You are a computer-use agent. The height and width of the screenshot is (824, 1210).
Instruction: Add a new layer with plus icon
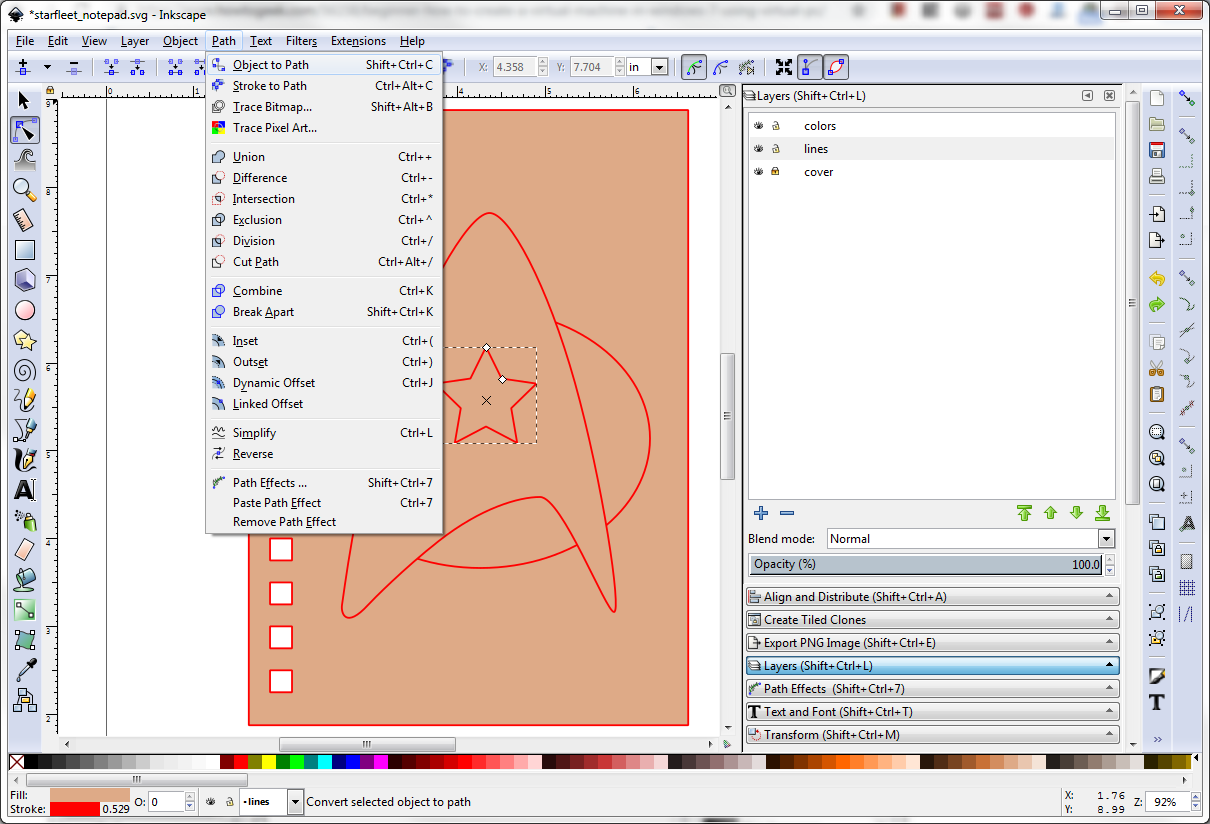pos(761,513)
